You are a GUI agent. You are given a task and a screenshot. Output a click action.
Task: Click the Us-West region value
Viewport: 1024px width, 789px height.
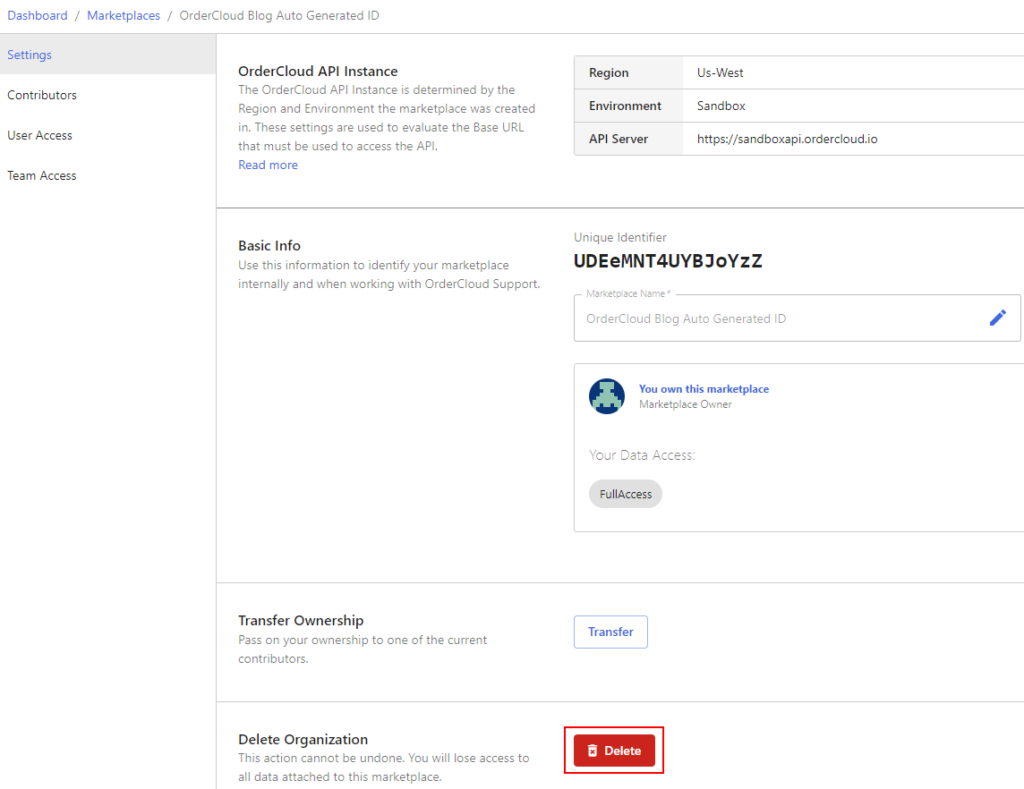(x=720, y=72)
